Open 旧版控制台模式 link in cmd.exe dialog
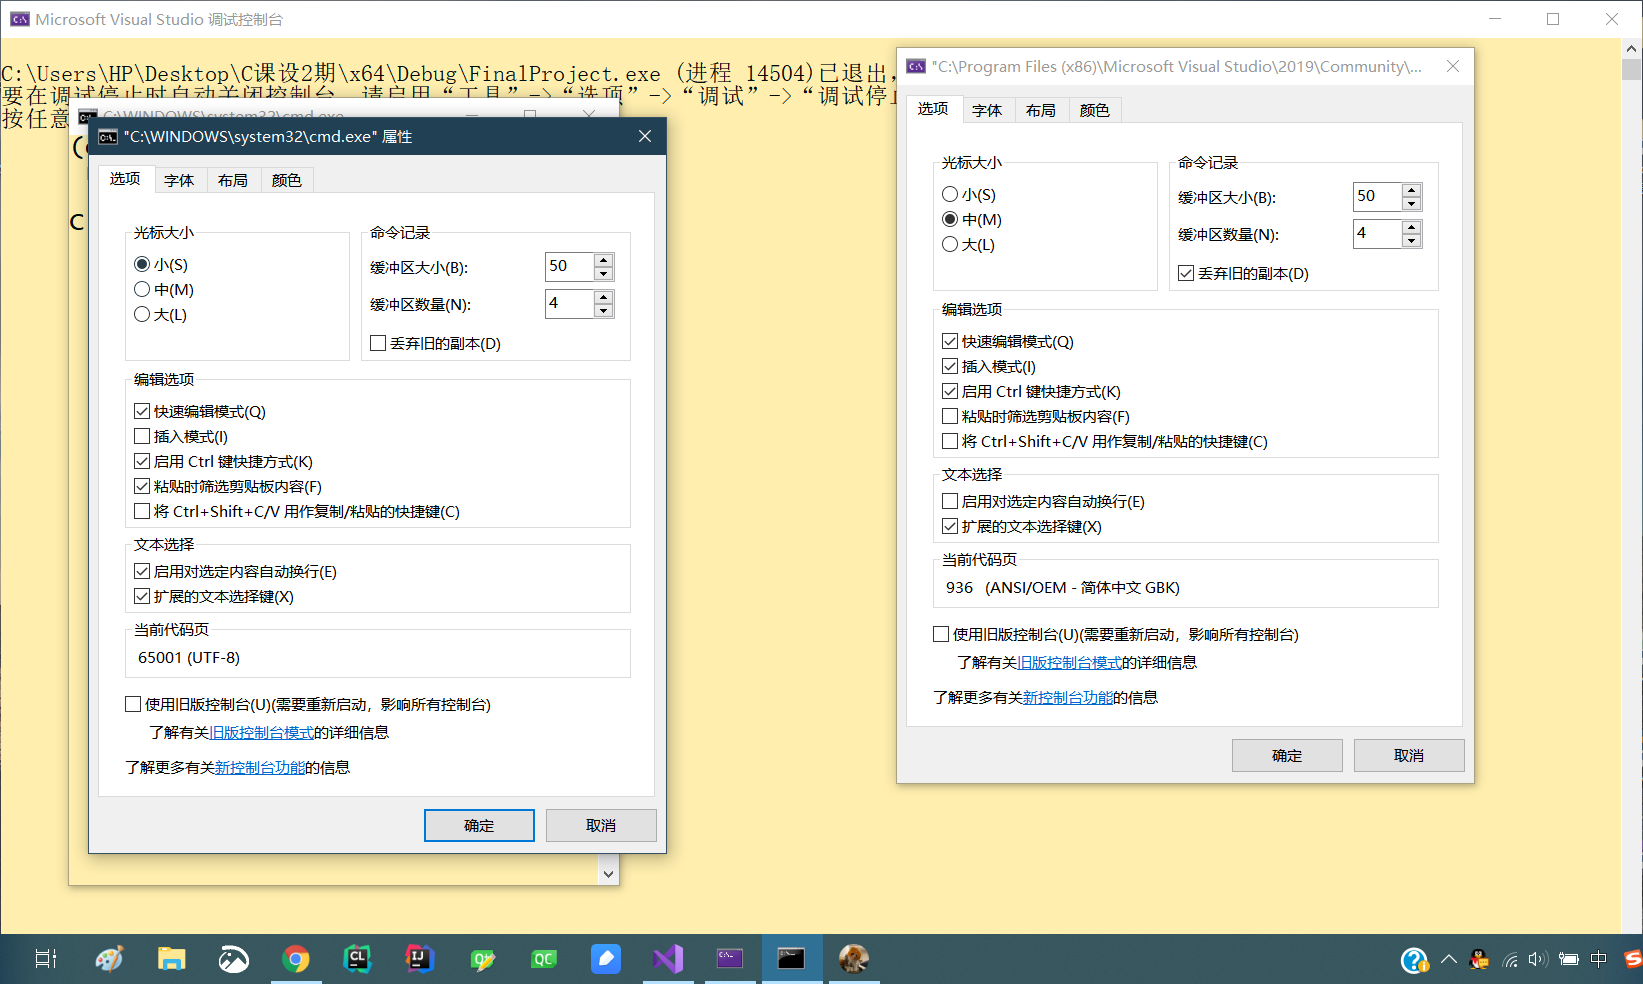Screen dimensions: 1643x984 click(x=262, y=732)
